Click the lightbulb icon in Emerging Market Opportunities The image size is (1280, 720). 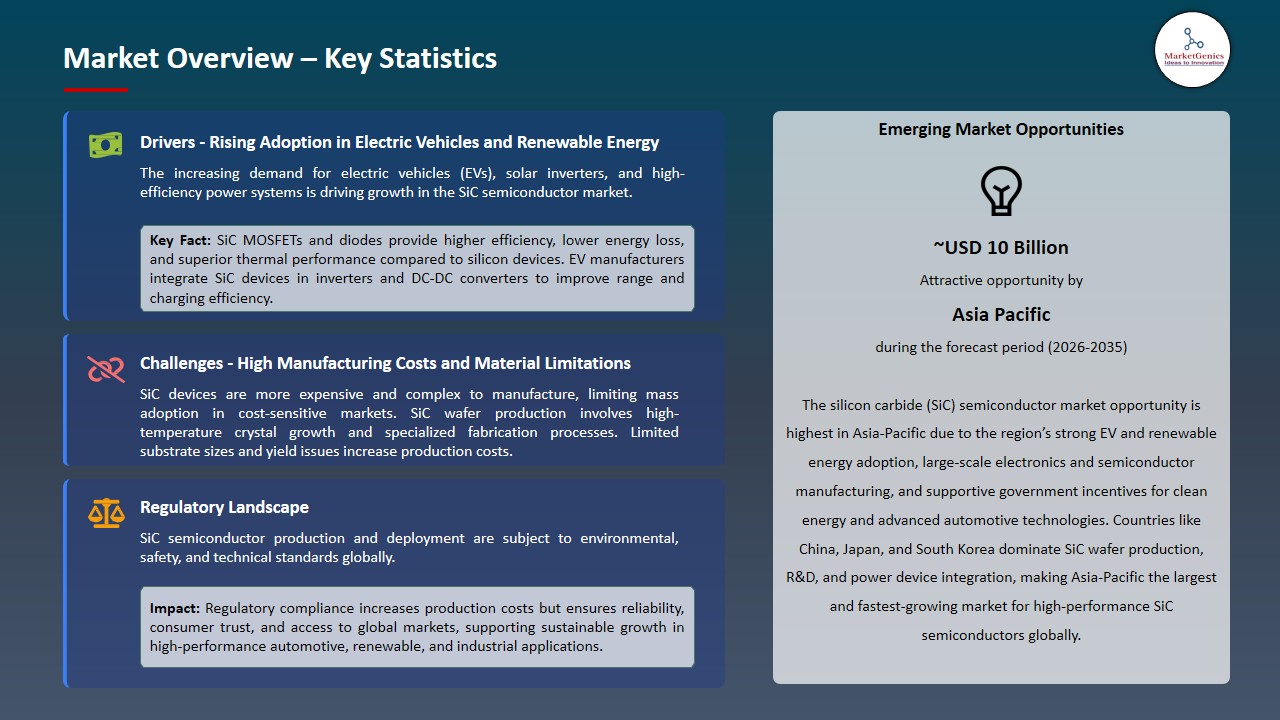coord(1001,191)
